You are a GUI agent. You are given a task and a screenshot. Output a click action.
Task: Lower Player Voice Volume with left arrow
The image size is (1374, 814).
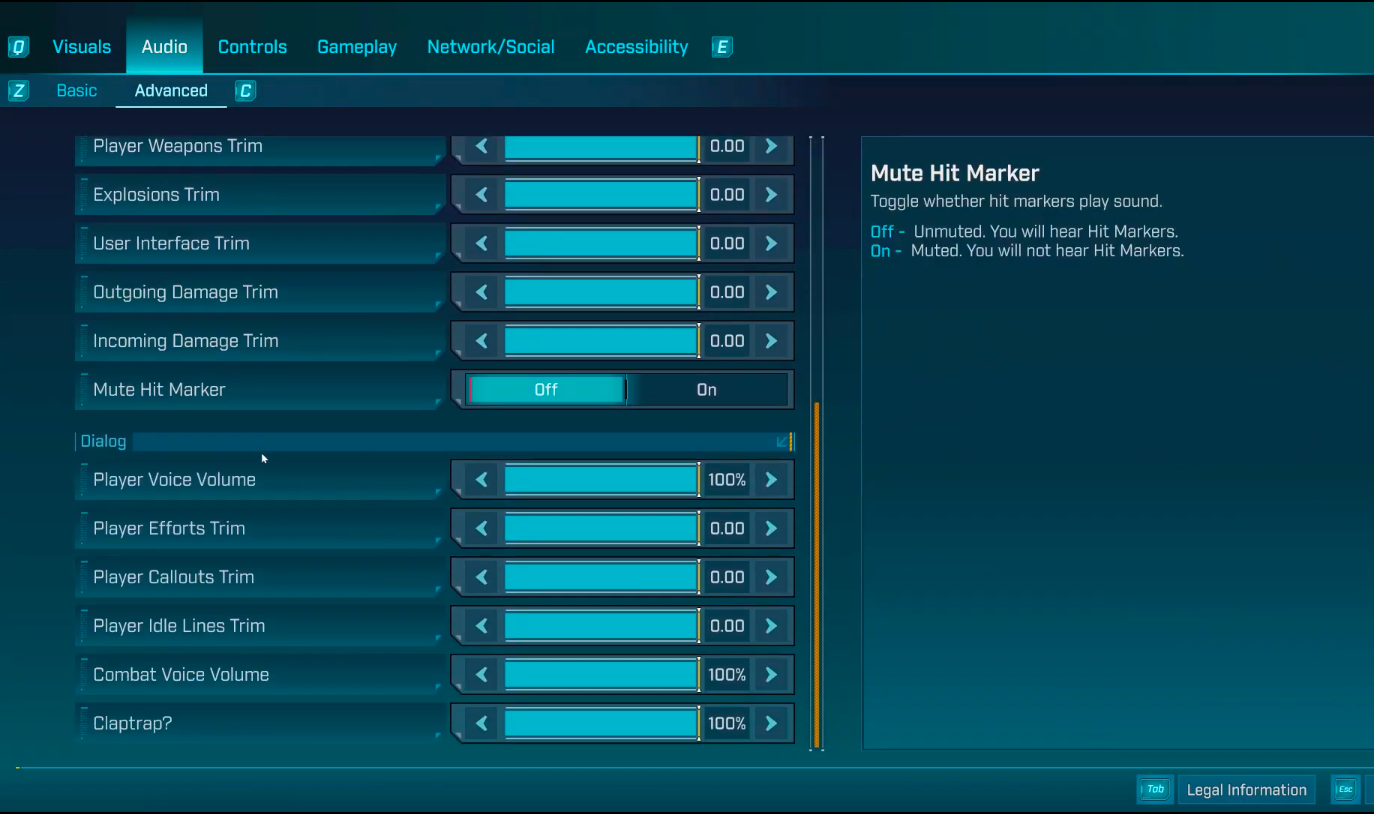(x=481, y=480)
